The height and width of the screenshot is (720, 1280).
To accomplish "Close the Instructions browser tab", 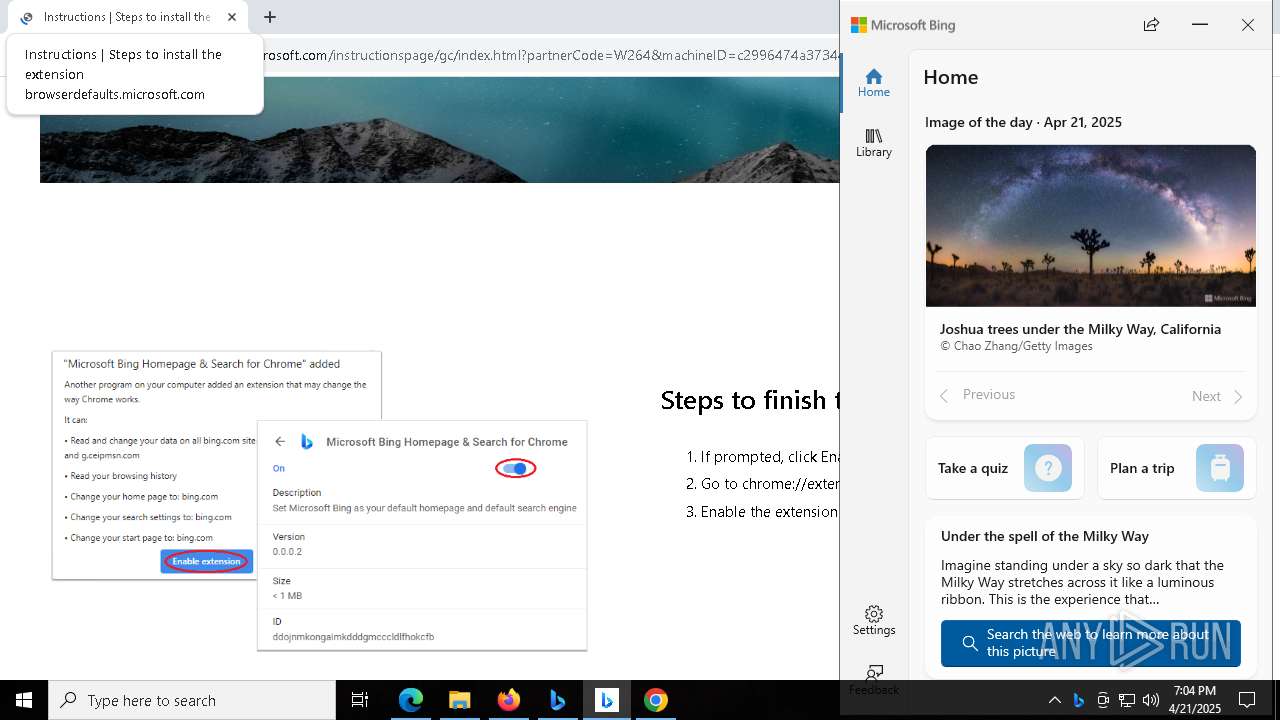I will 232,17.
